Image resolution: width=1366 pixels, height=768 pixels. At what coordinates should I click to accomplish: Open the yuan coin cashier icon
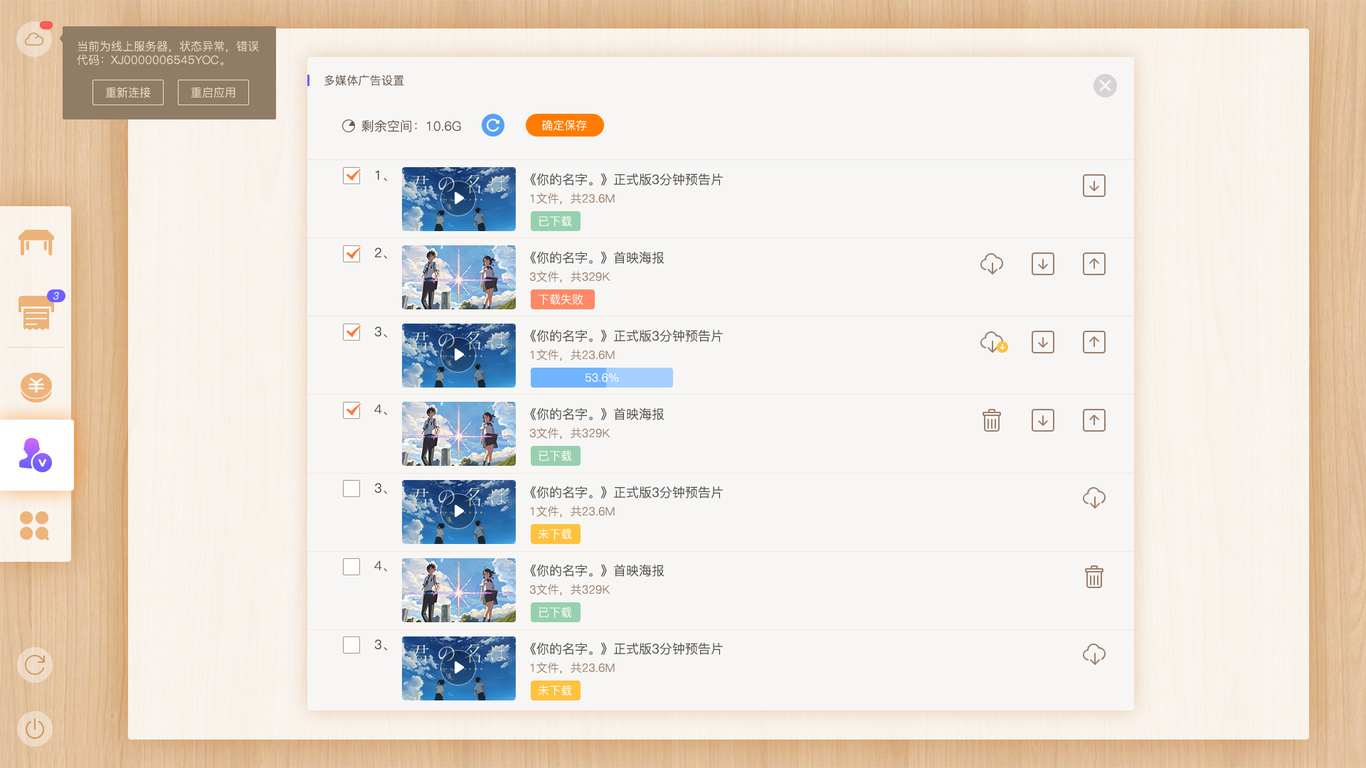[36, 386]
